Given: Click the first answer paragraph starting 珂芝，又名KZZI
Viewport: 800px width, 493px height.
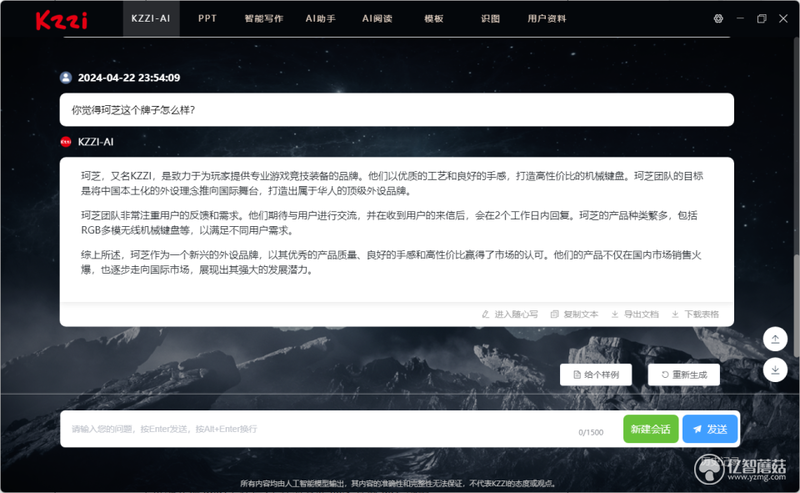Looking at the screenshot, I should pos(392,183).
